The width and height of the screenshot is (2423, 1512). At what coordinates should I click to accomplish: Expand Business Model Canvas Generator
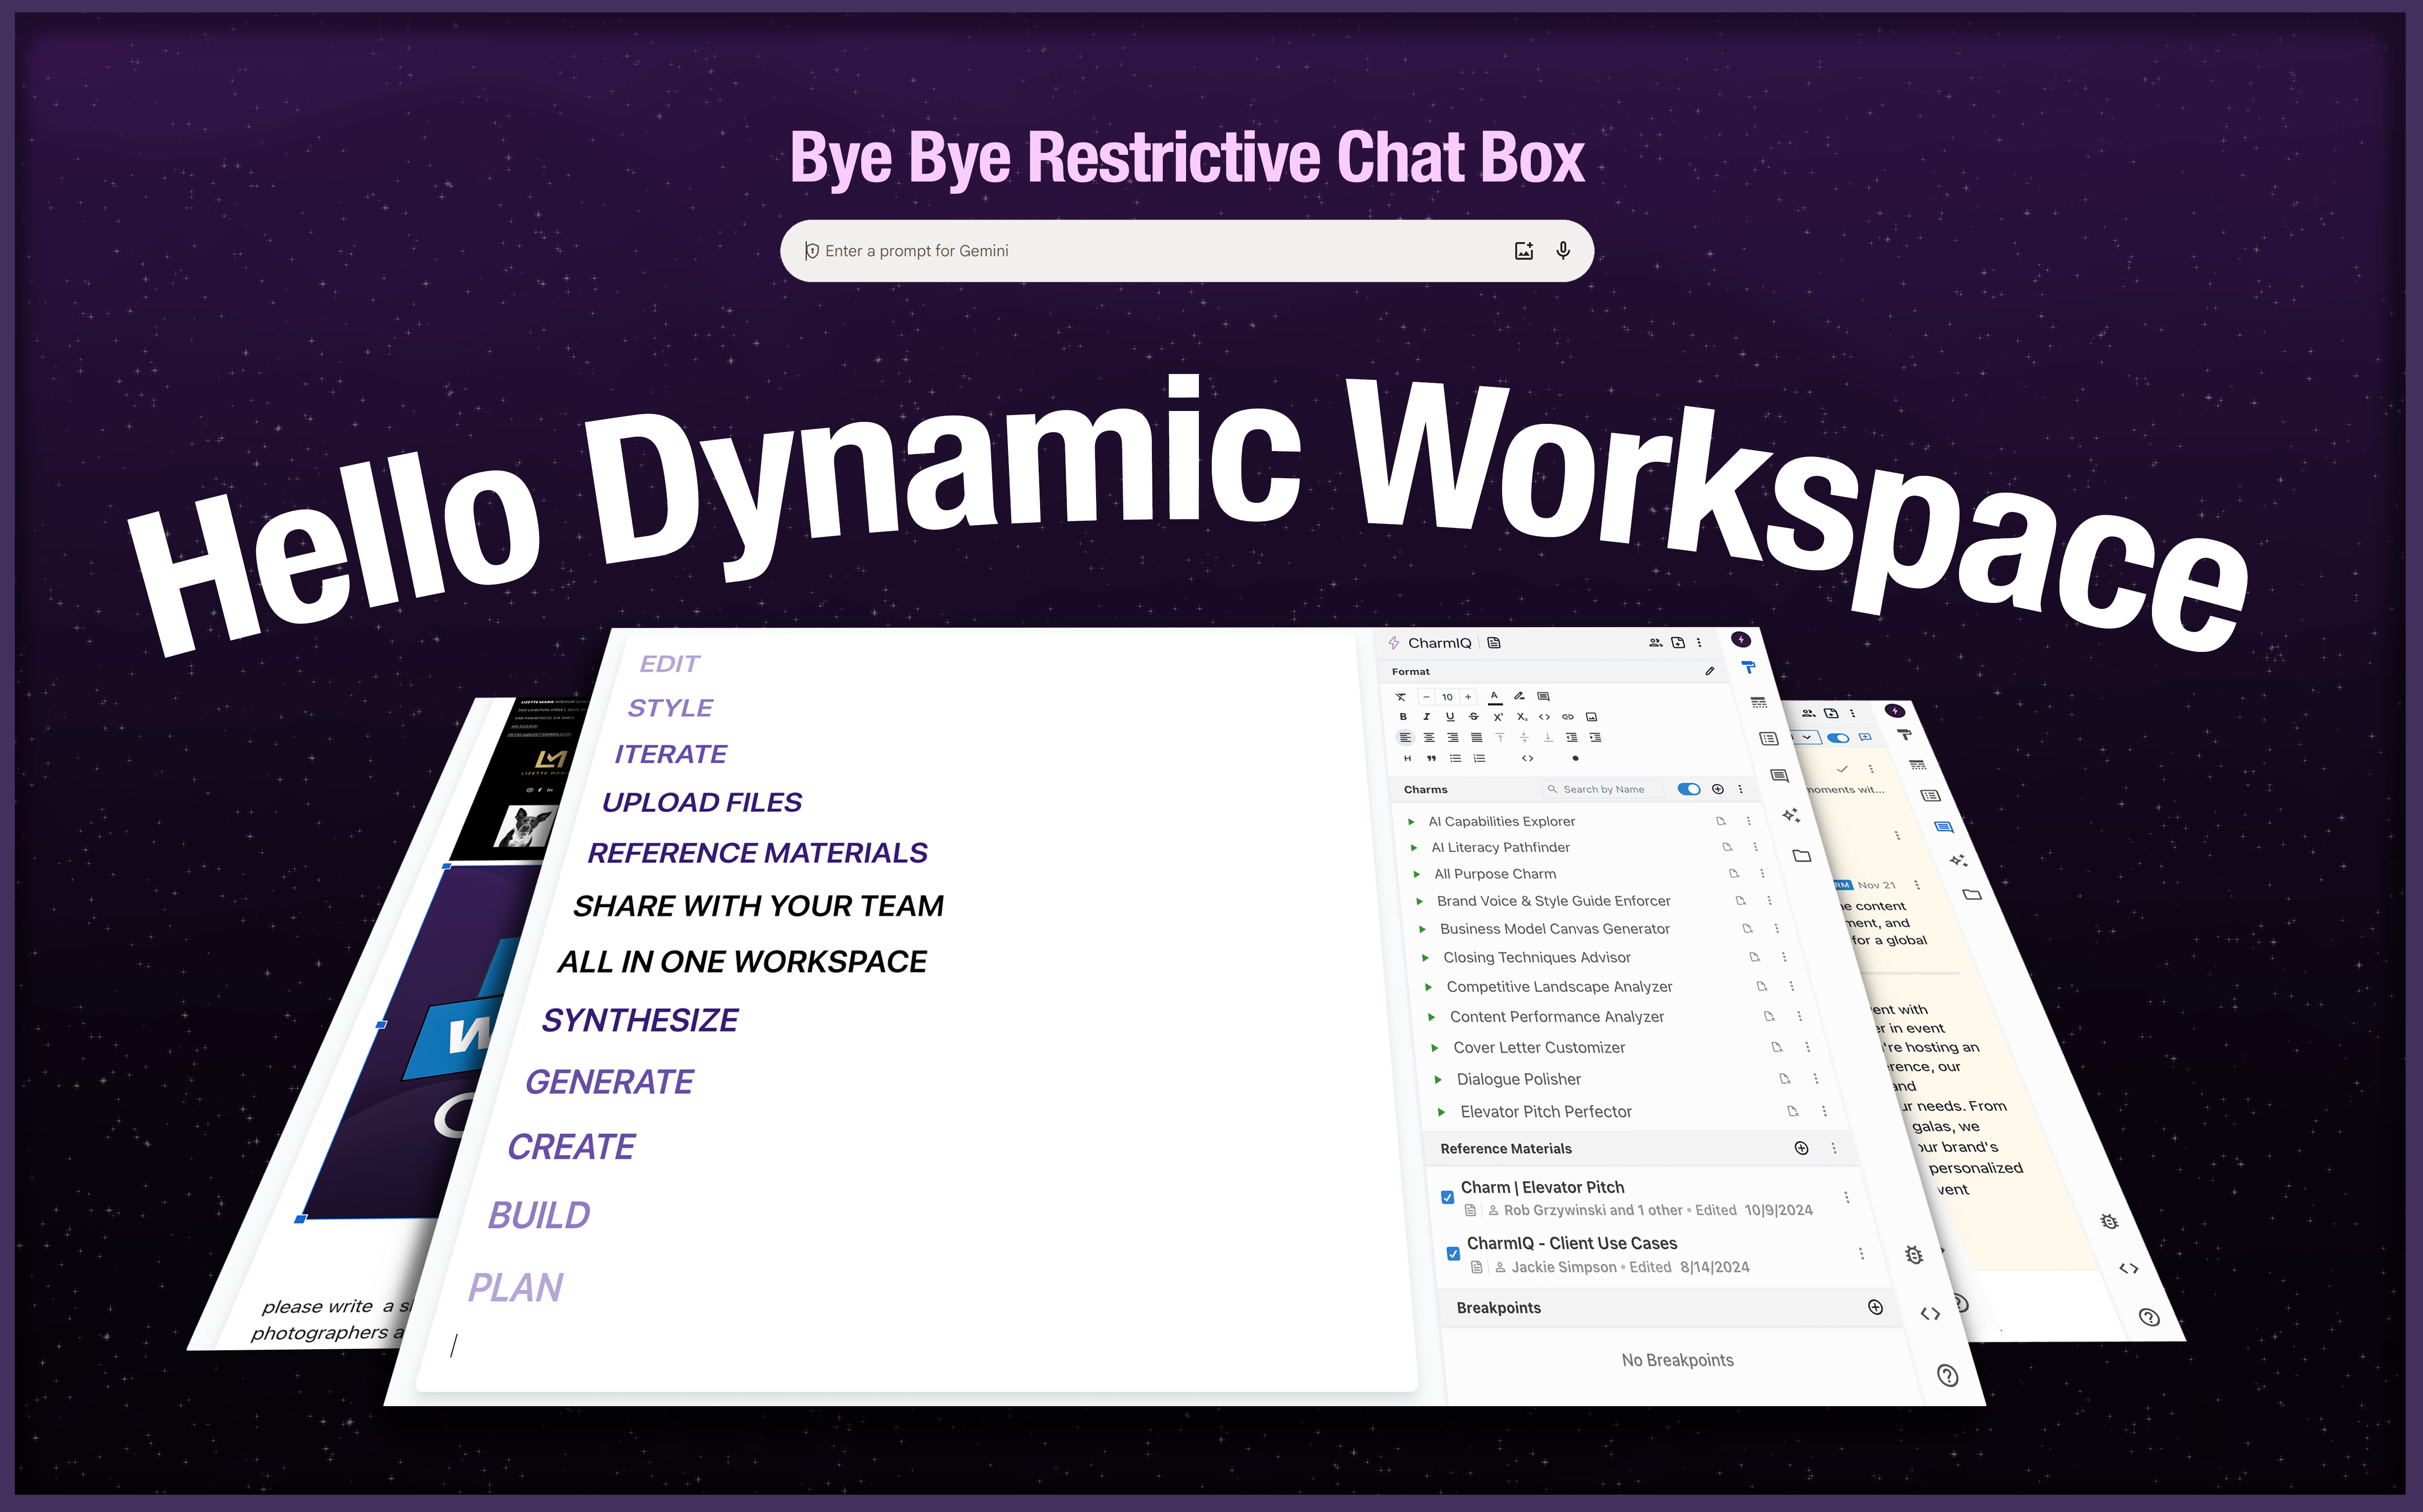click(1423, 930)
